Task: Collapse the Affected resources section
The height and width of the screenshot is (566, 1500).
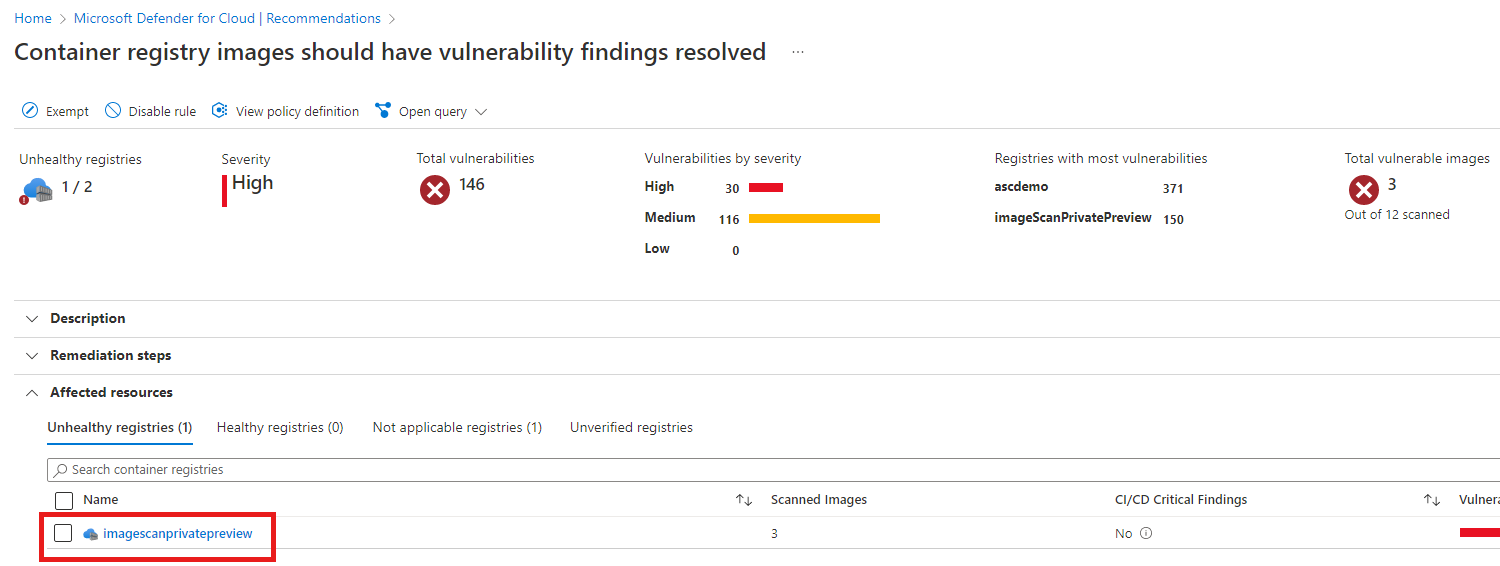Action: tap(31, 392)
